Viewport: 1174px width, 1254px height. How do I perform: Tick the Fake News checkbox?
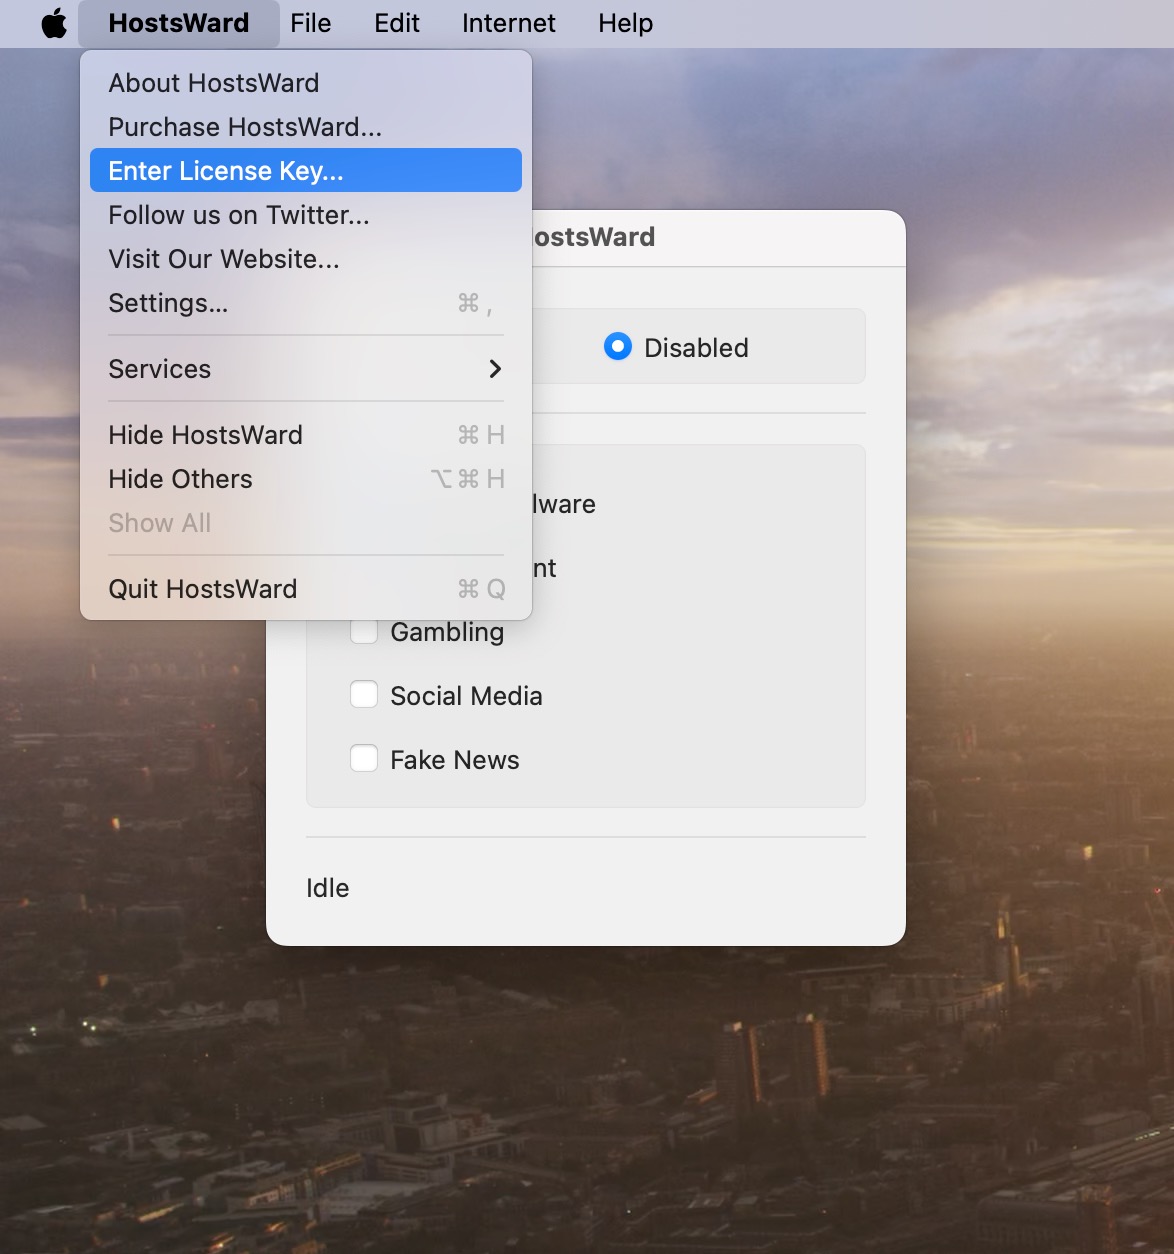pyautogui.click(x=364, y=759)
